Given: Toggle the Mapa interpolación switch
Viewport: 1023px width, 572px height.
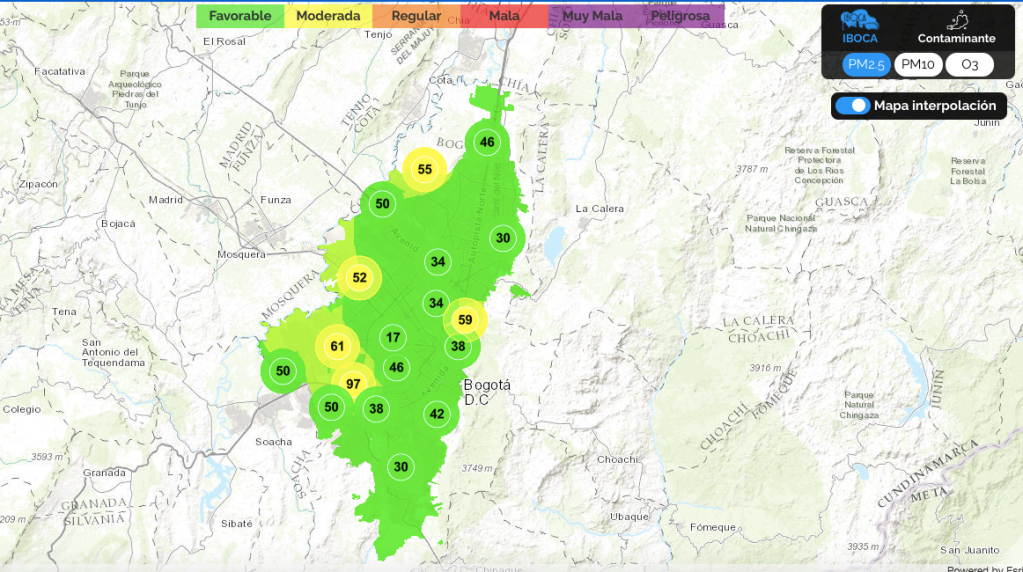Looking at the screenshot, I should point(853,106).
